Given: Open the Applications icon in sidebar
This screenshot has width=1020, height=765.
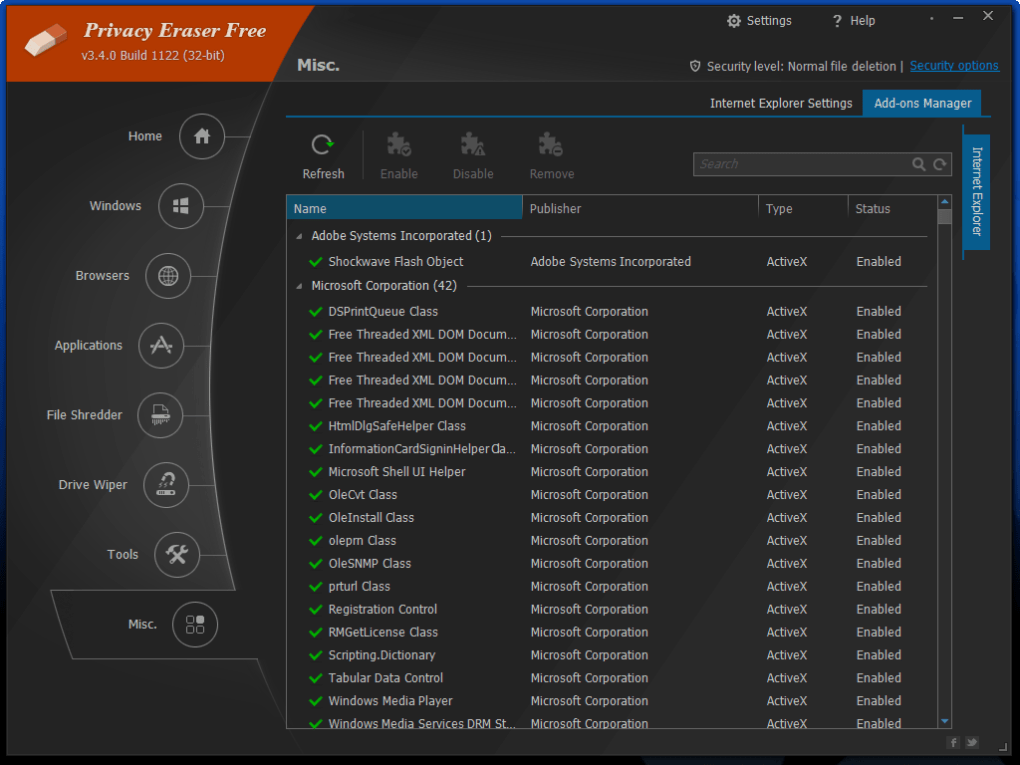Looking at the screenshot, I should click(161, 345).
